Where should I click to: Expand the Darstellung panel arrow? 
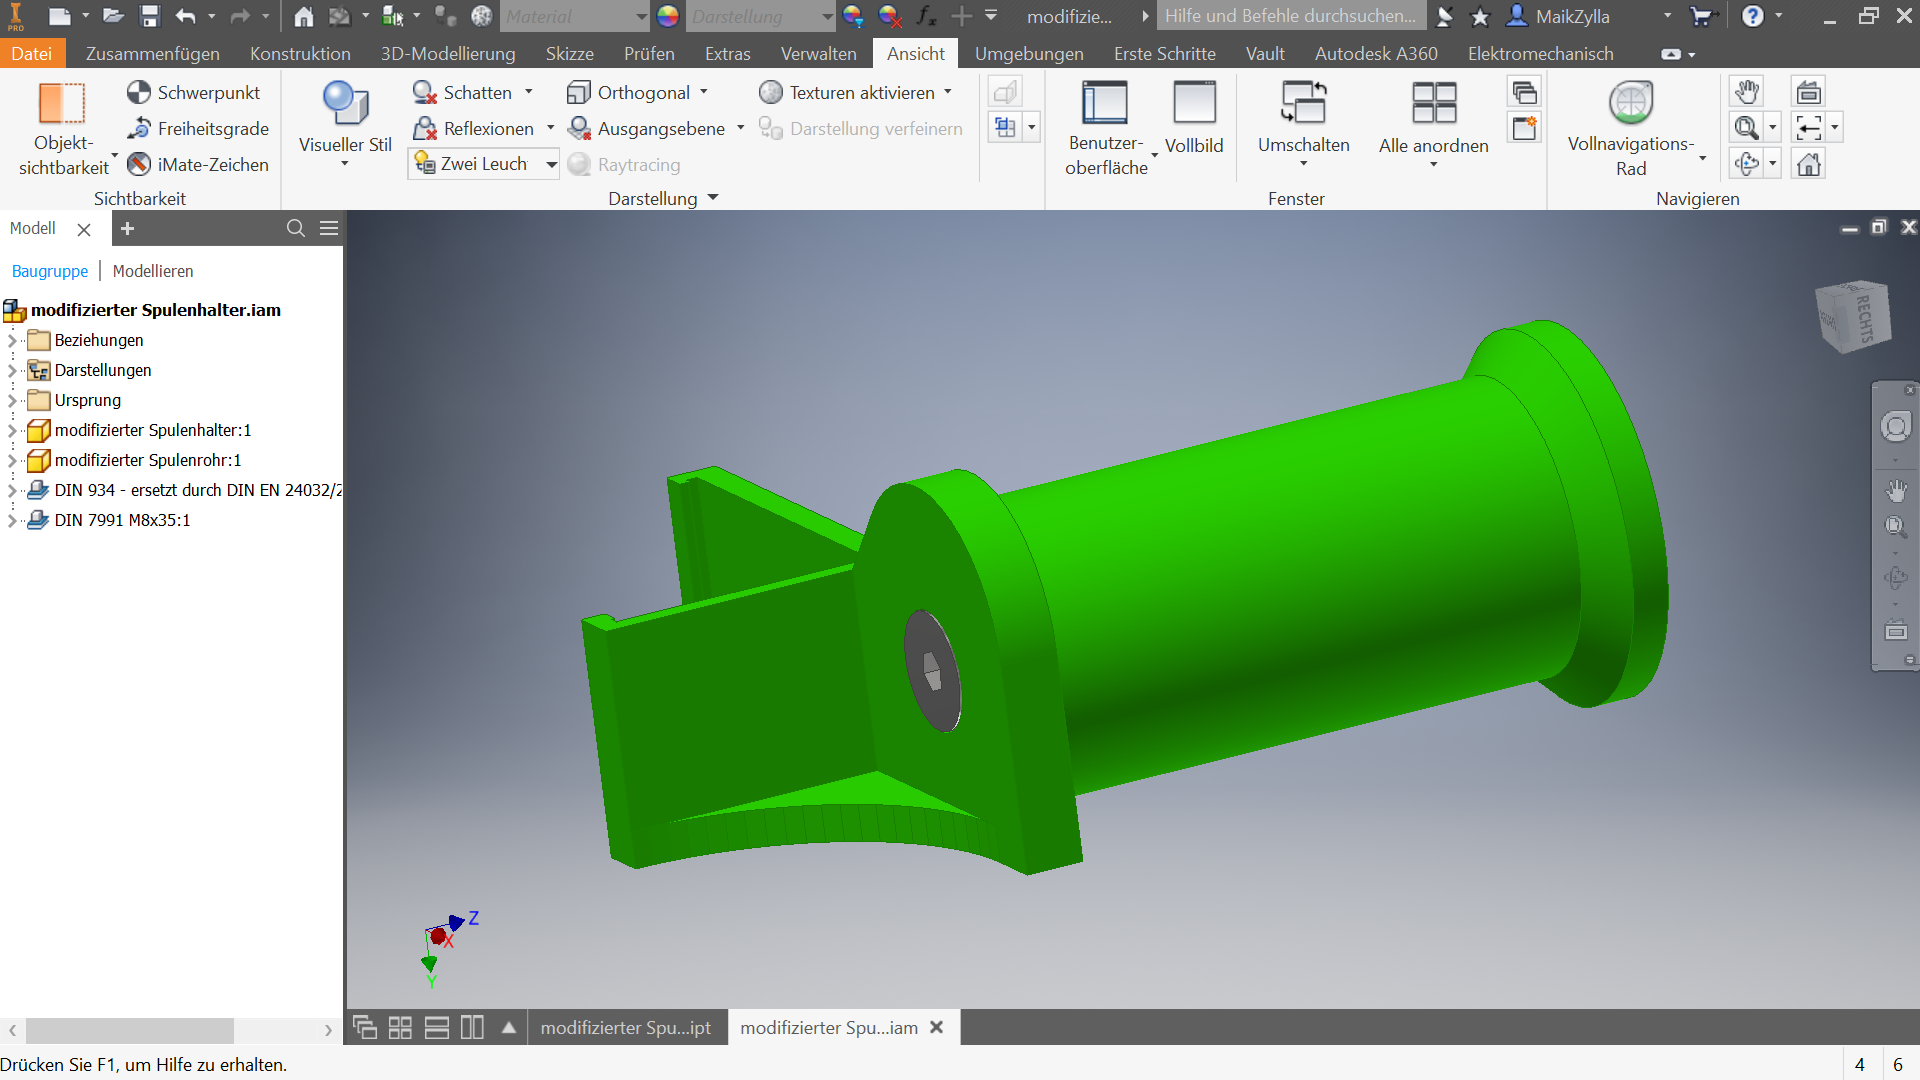[713, 198]
